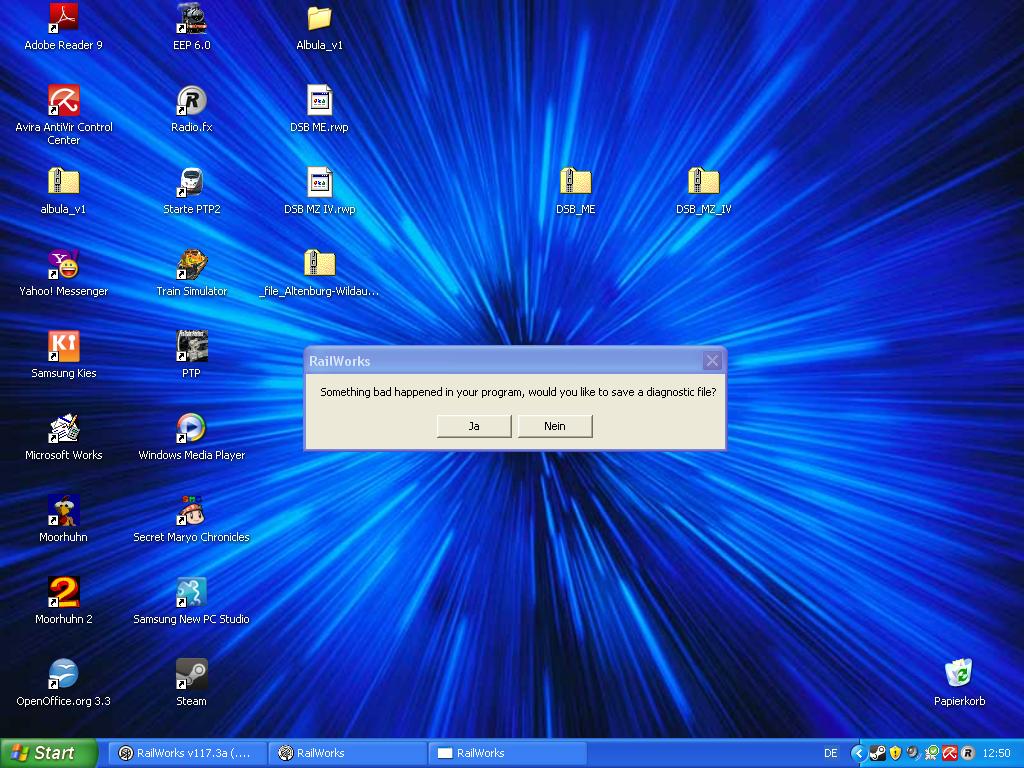
Task: Click the green checkmark tray icon
Action: (932, 753)
